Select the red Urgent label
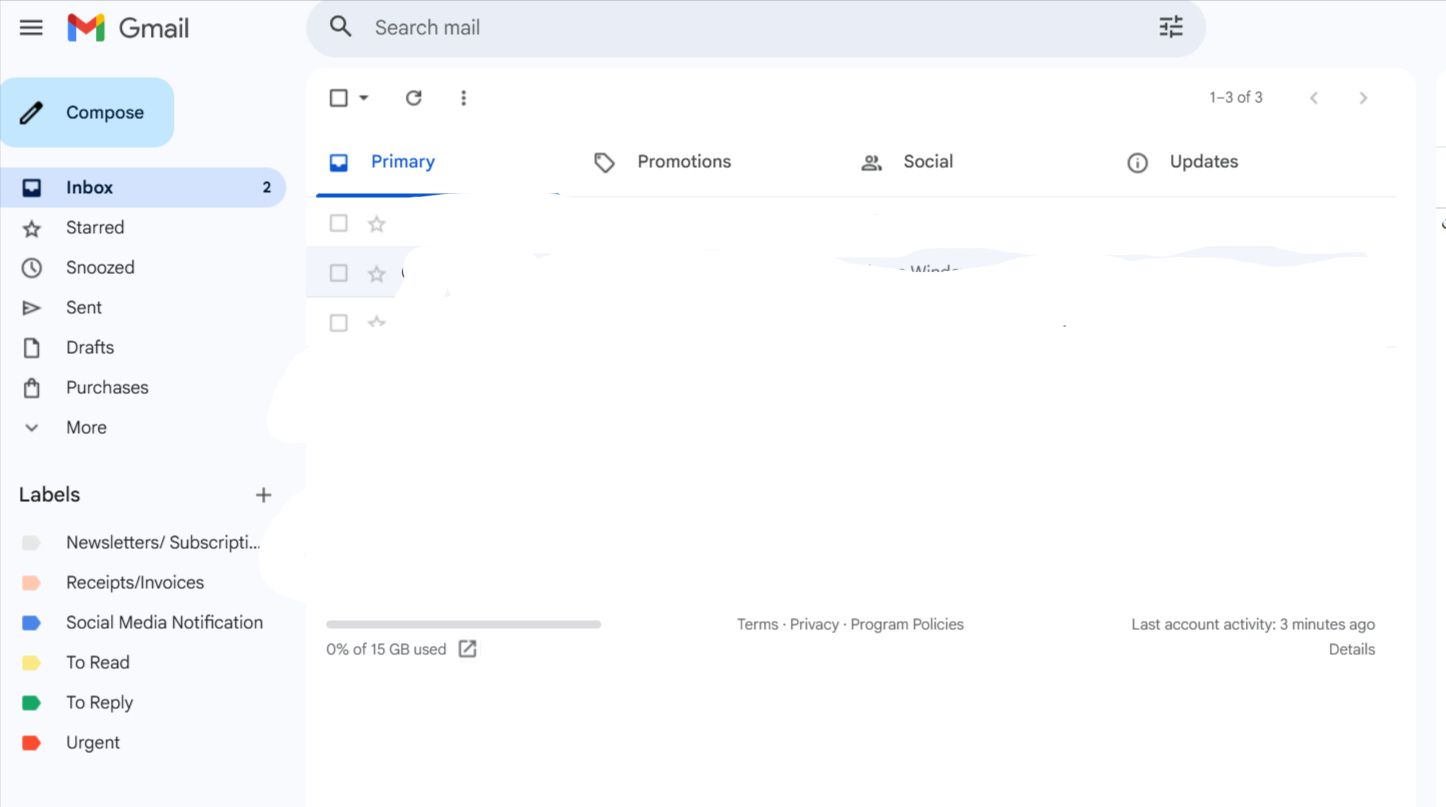 pos(93,743)
